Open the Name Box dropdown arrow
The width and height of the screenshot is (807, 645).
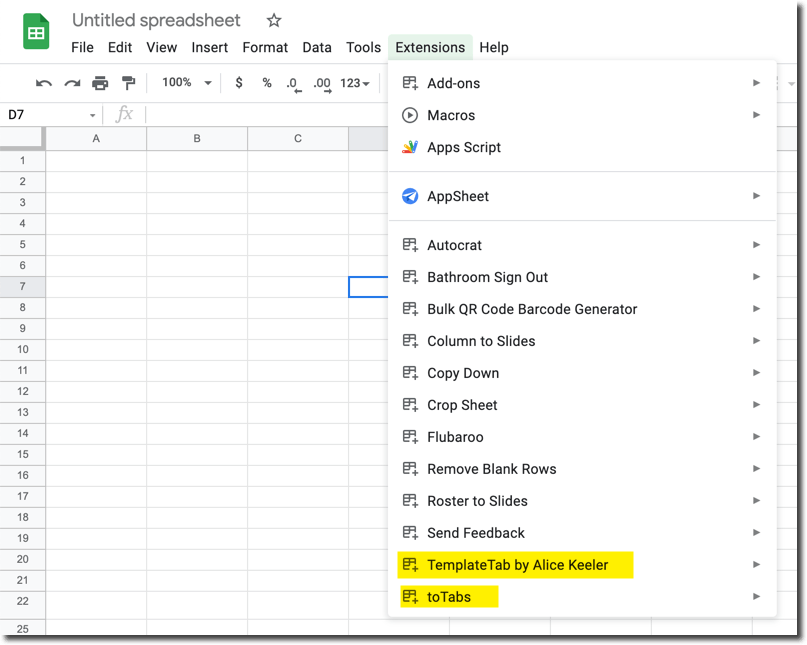tap(92, 115)
